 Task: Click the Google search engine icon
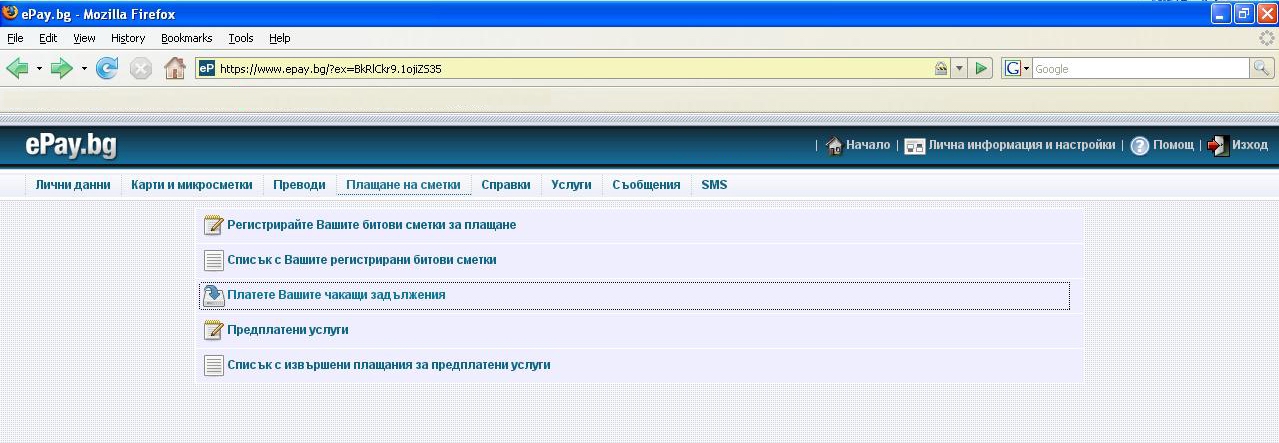[x=1012, y=69]
